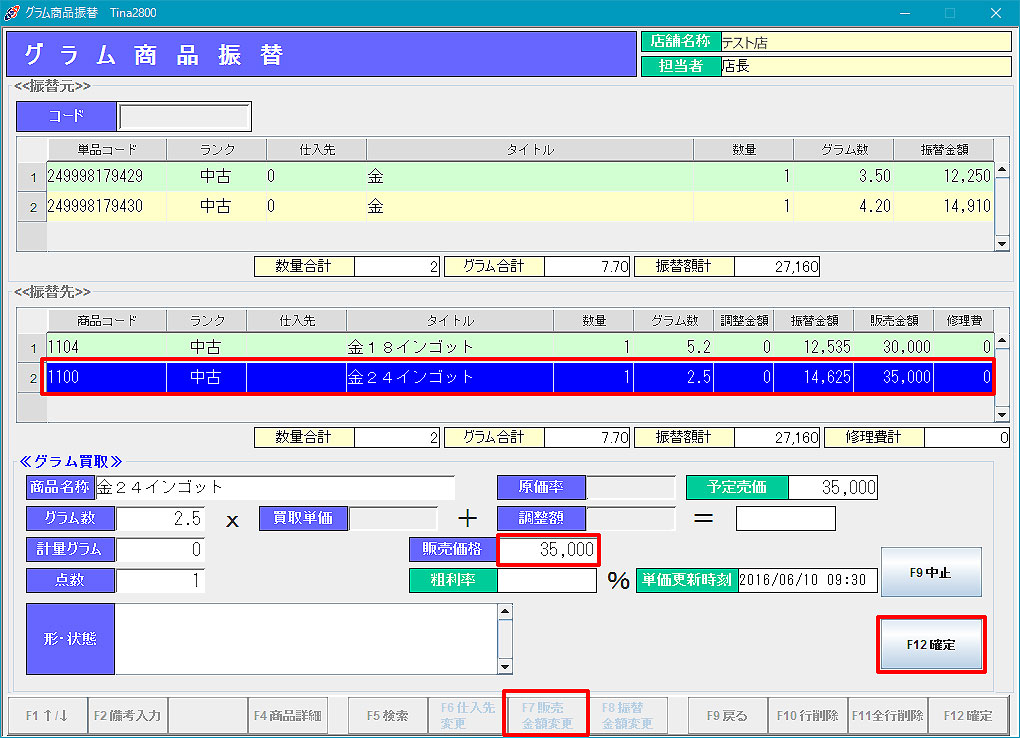
Task: Click F1 ↑/↓ function key
Action: tap(47, 716)
